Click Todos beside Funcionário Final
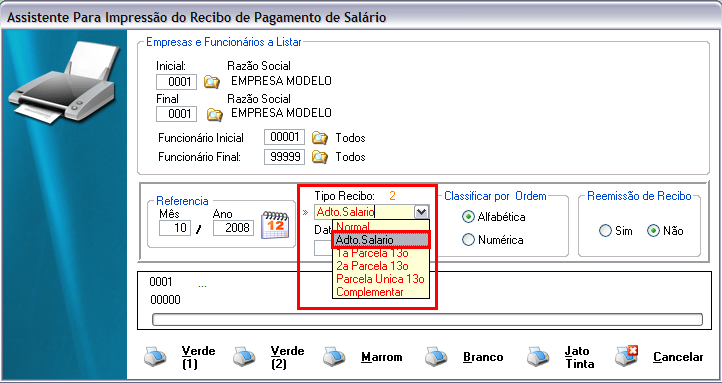722x383 pixels. [350, 157]
